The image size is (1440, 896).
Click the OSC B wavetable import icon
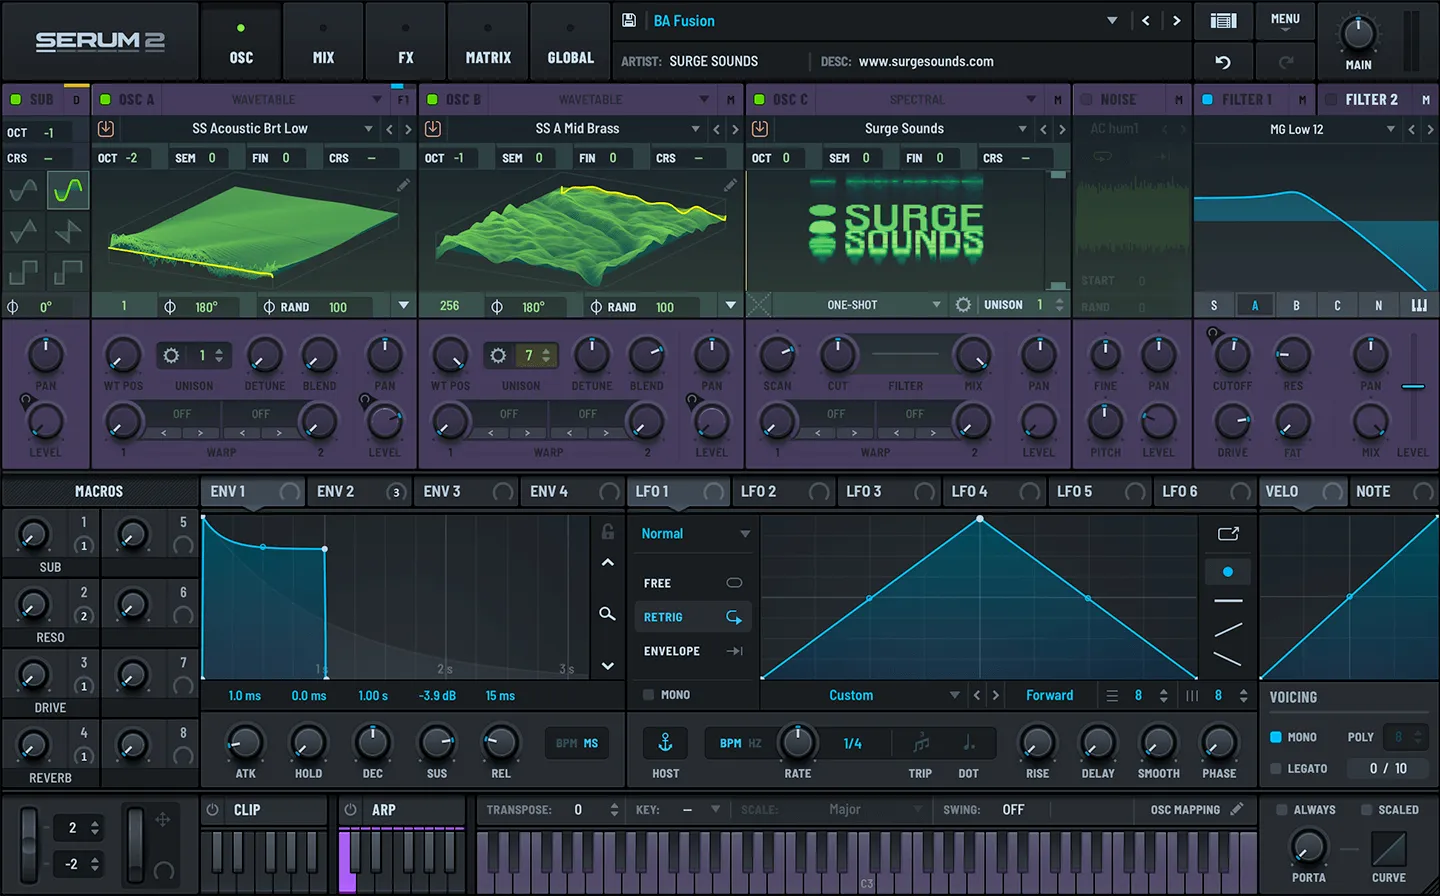click(433, 129)
